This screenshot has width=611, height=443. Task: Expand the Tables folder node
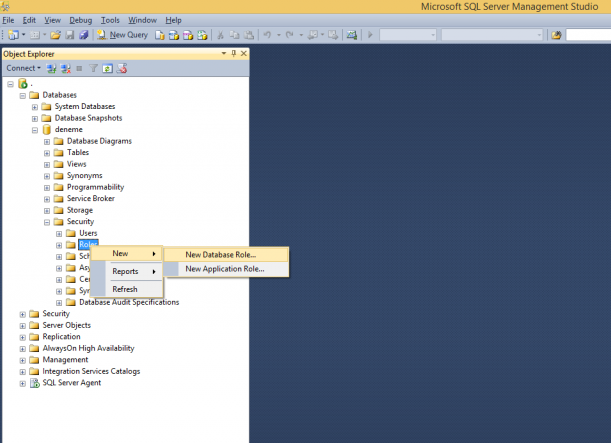click(x=47, y=153)
